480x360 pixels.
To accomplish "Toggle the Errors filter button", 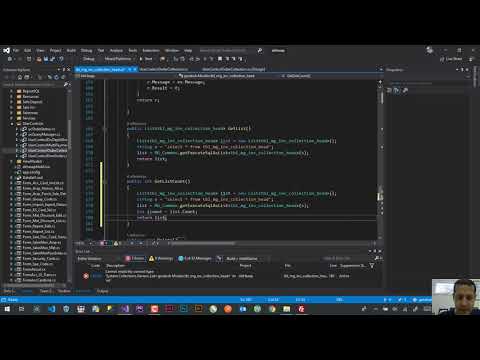I will [135, 259].
